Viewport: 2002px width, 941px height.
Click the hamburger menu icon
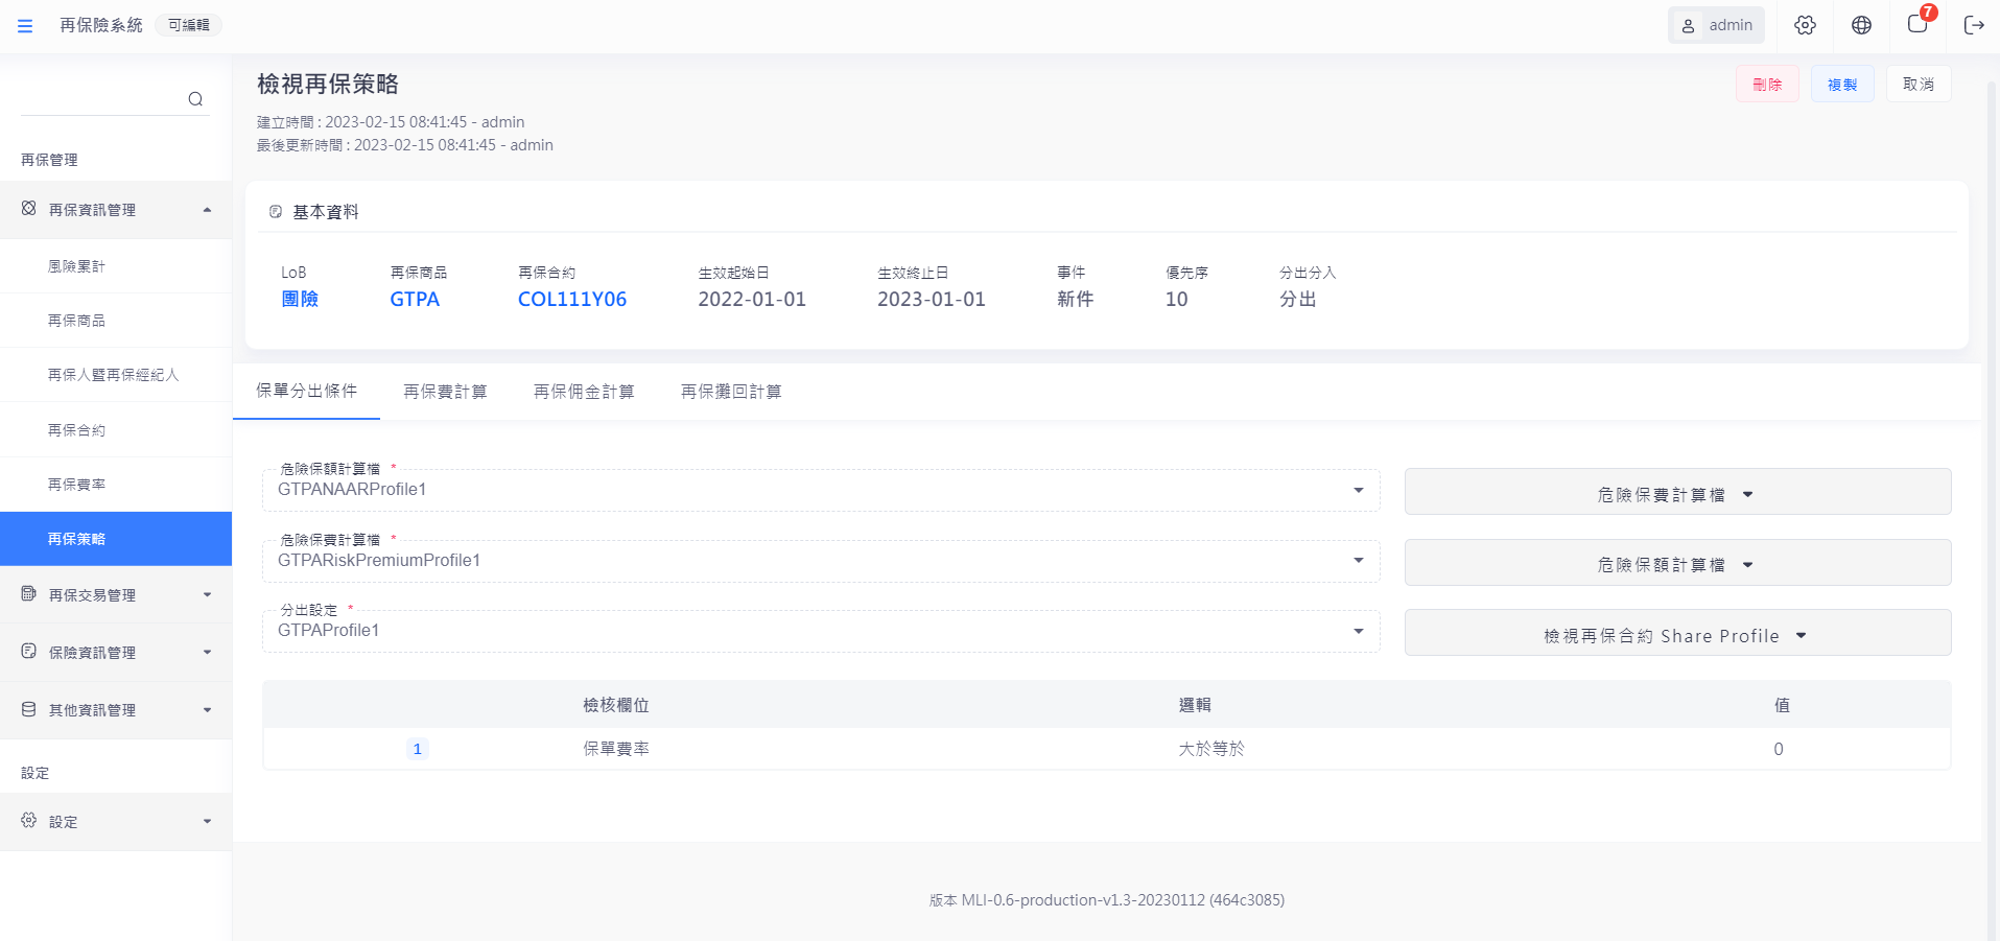click(25, 26)
